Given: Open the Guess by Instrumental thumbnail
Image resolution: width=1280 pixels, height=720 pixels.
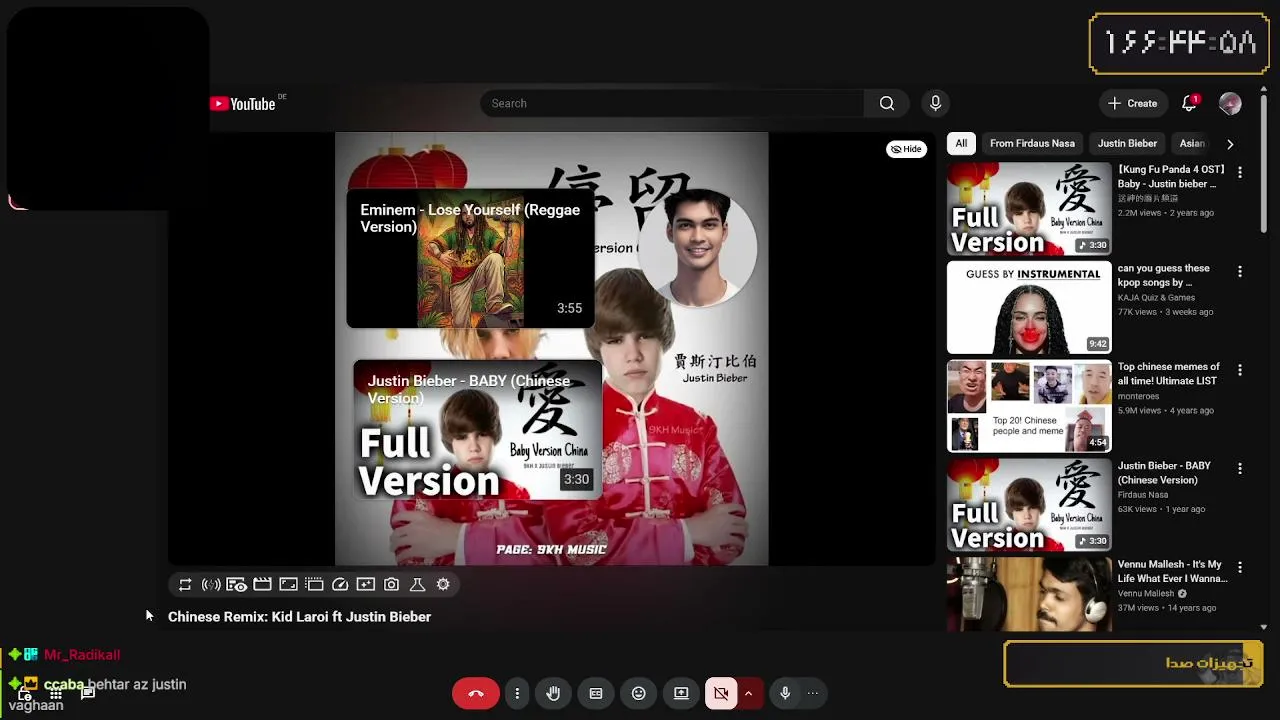Looking at the screenshot, I should tap(1029, 308).
